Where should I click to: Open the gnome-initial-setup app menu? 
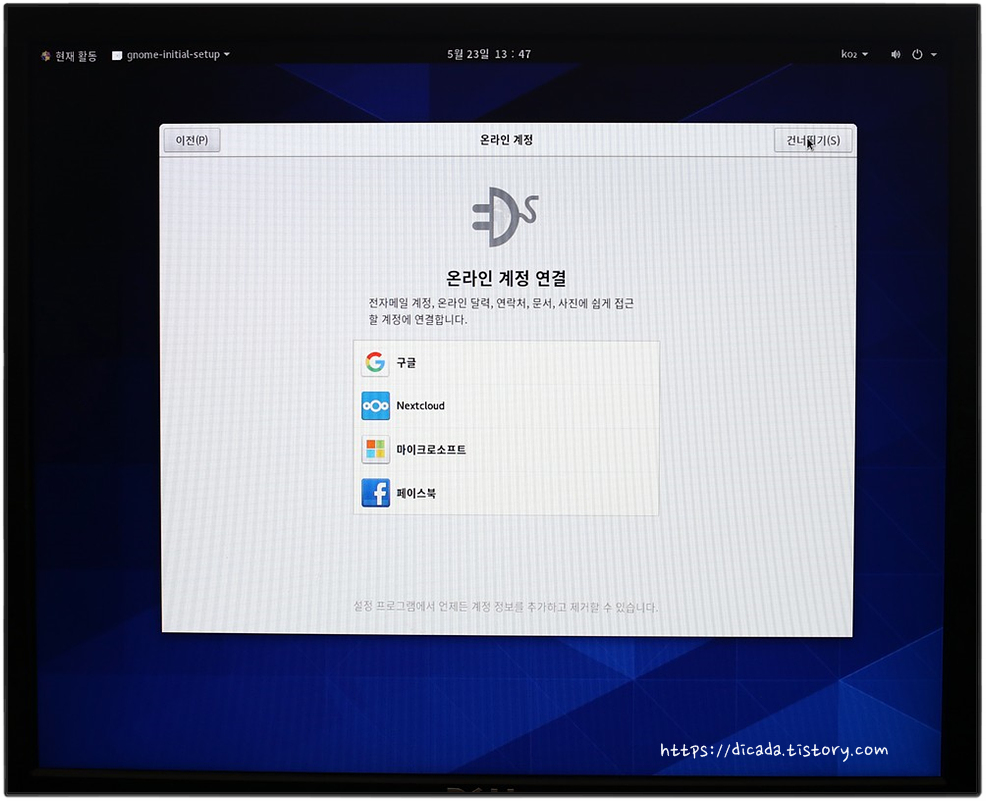point(171,55)
